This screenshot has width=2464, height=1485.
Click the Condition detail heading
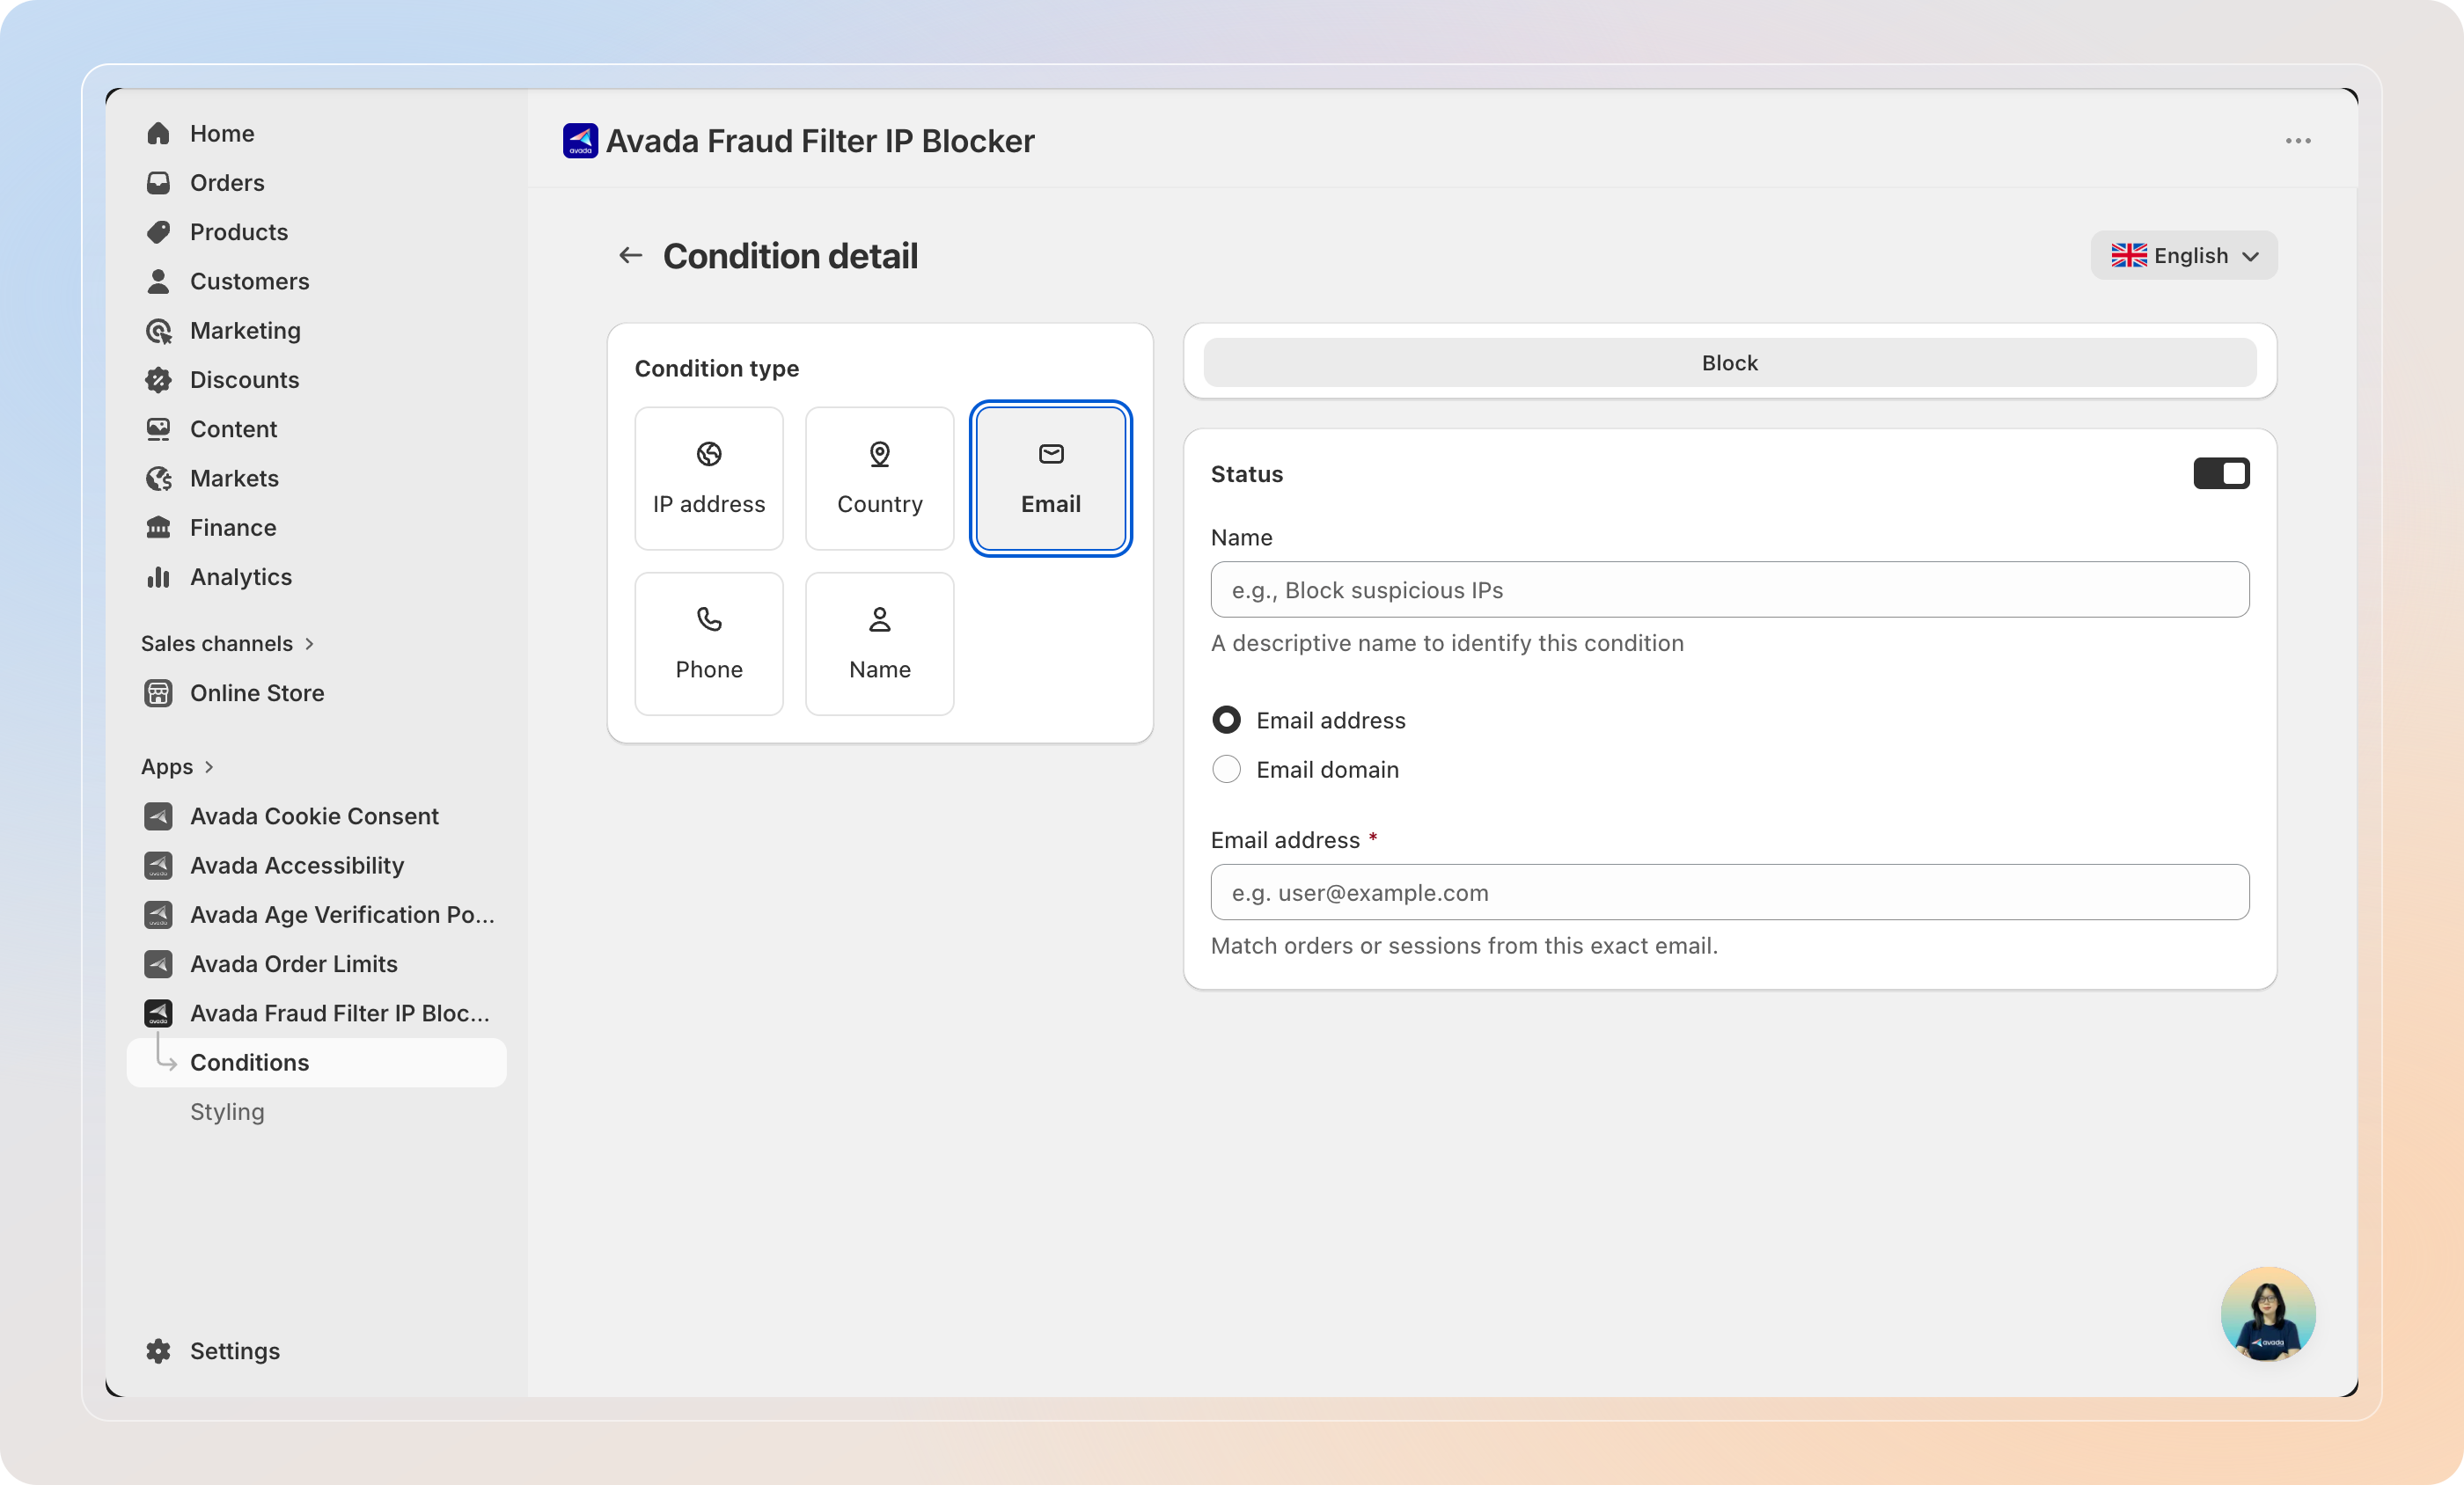[x=790, y=256]
